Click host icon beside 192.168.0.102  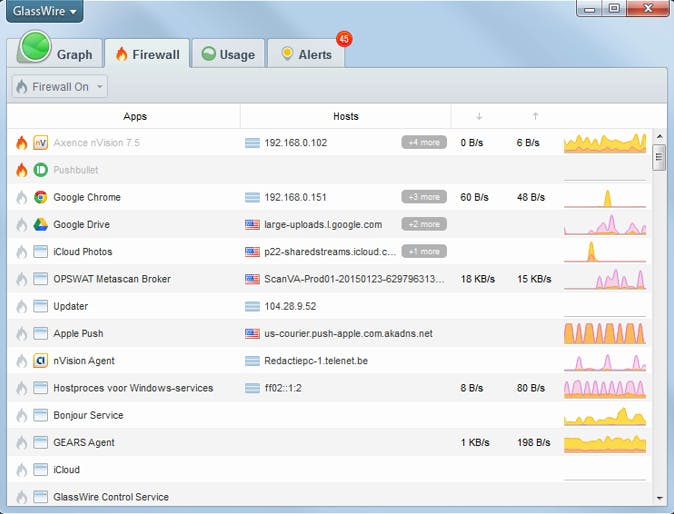[252, 143]
